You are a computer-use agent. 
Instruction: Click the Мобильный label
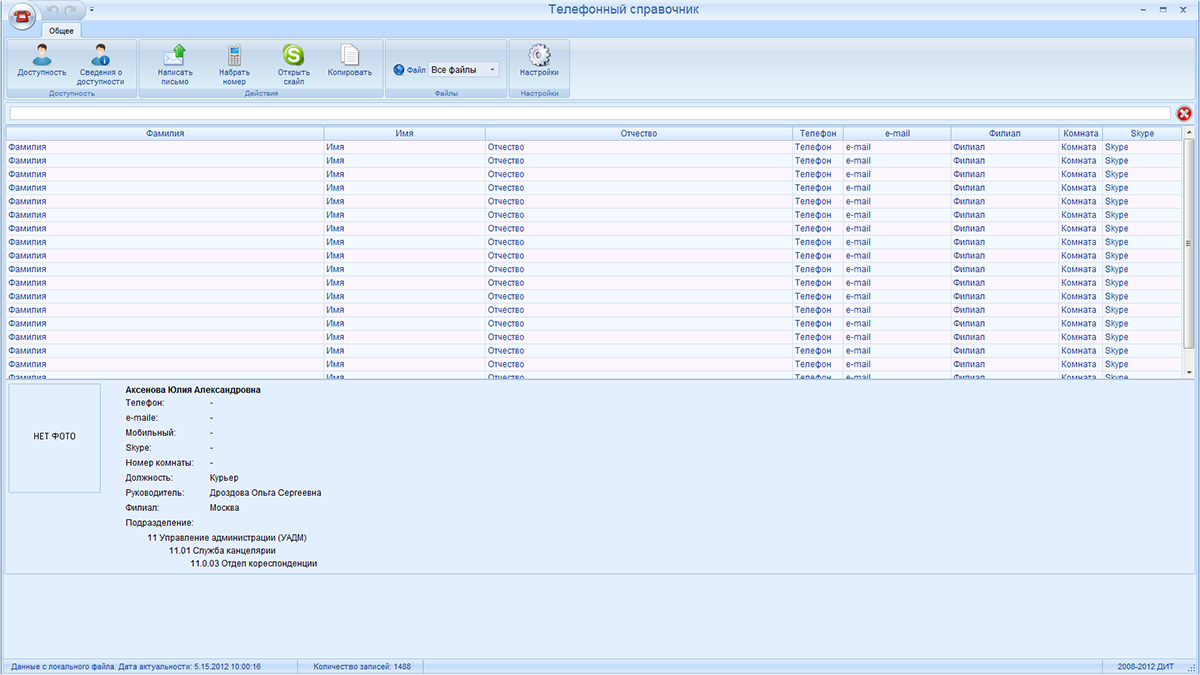pyautogui.click(x=150, y=432)
